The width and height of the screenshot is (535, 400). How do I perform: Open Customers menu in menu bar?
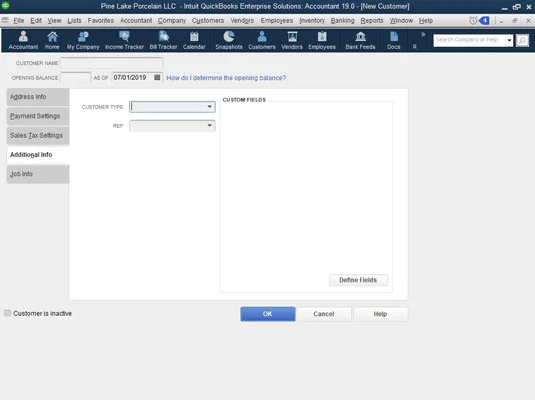(208, 20)
